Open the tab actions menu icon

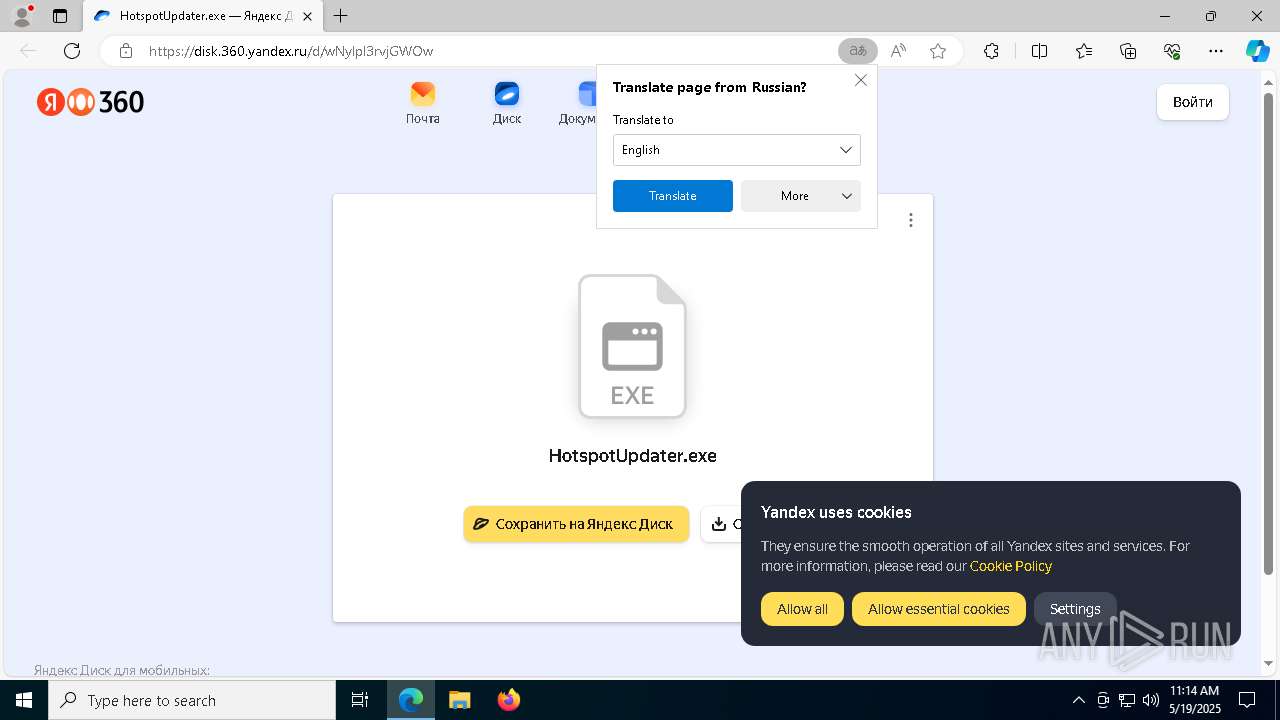coord(60,16)
